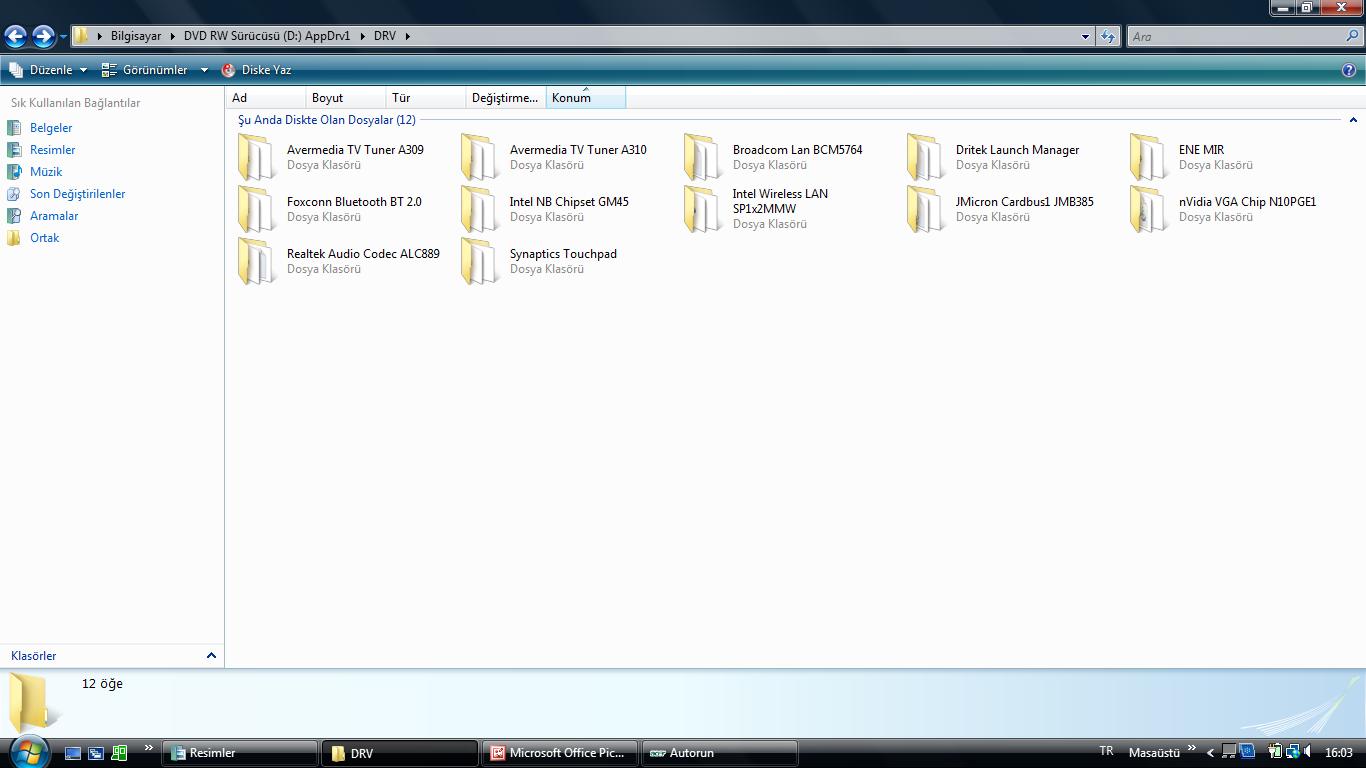Open Son Değiştirilenler link
This screenshot has height=768, width=1366.
pyautogui.click(x=77, y=194)
